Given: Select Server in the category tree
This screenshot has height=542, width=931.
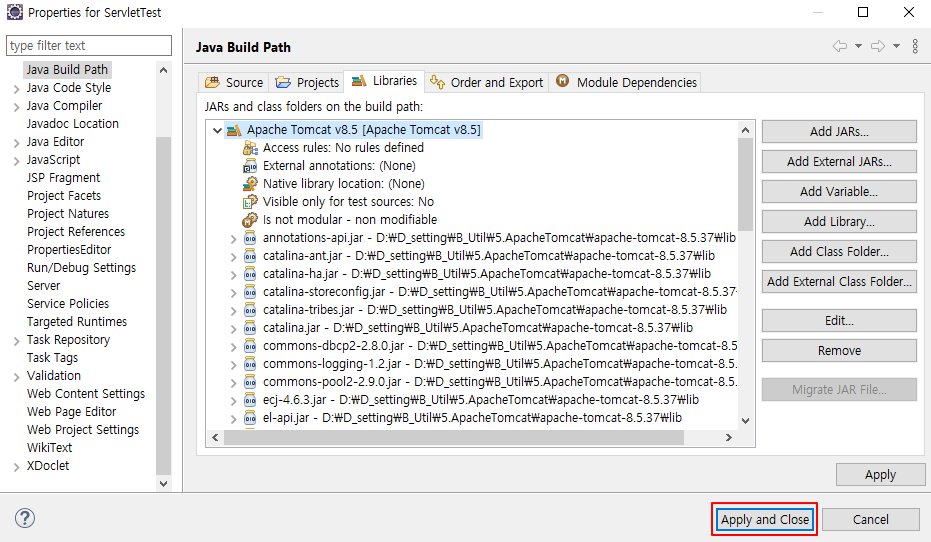Looking at the screenshot, I should (x=43, y=286).
